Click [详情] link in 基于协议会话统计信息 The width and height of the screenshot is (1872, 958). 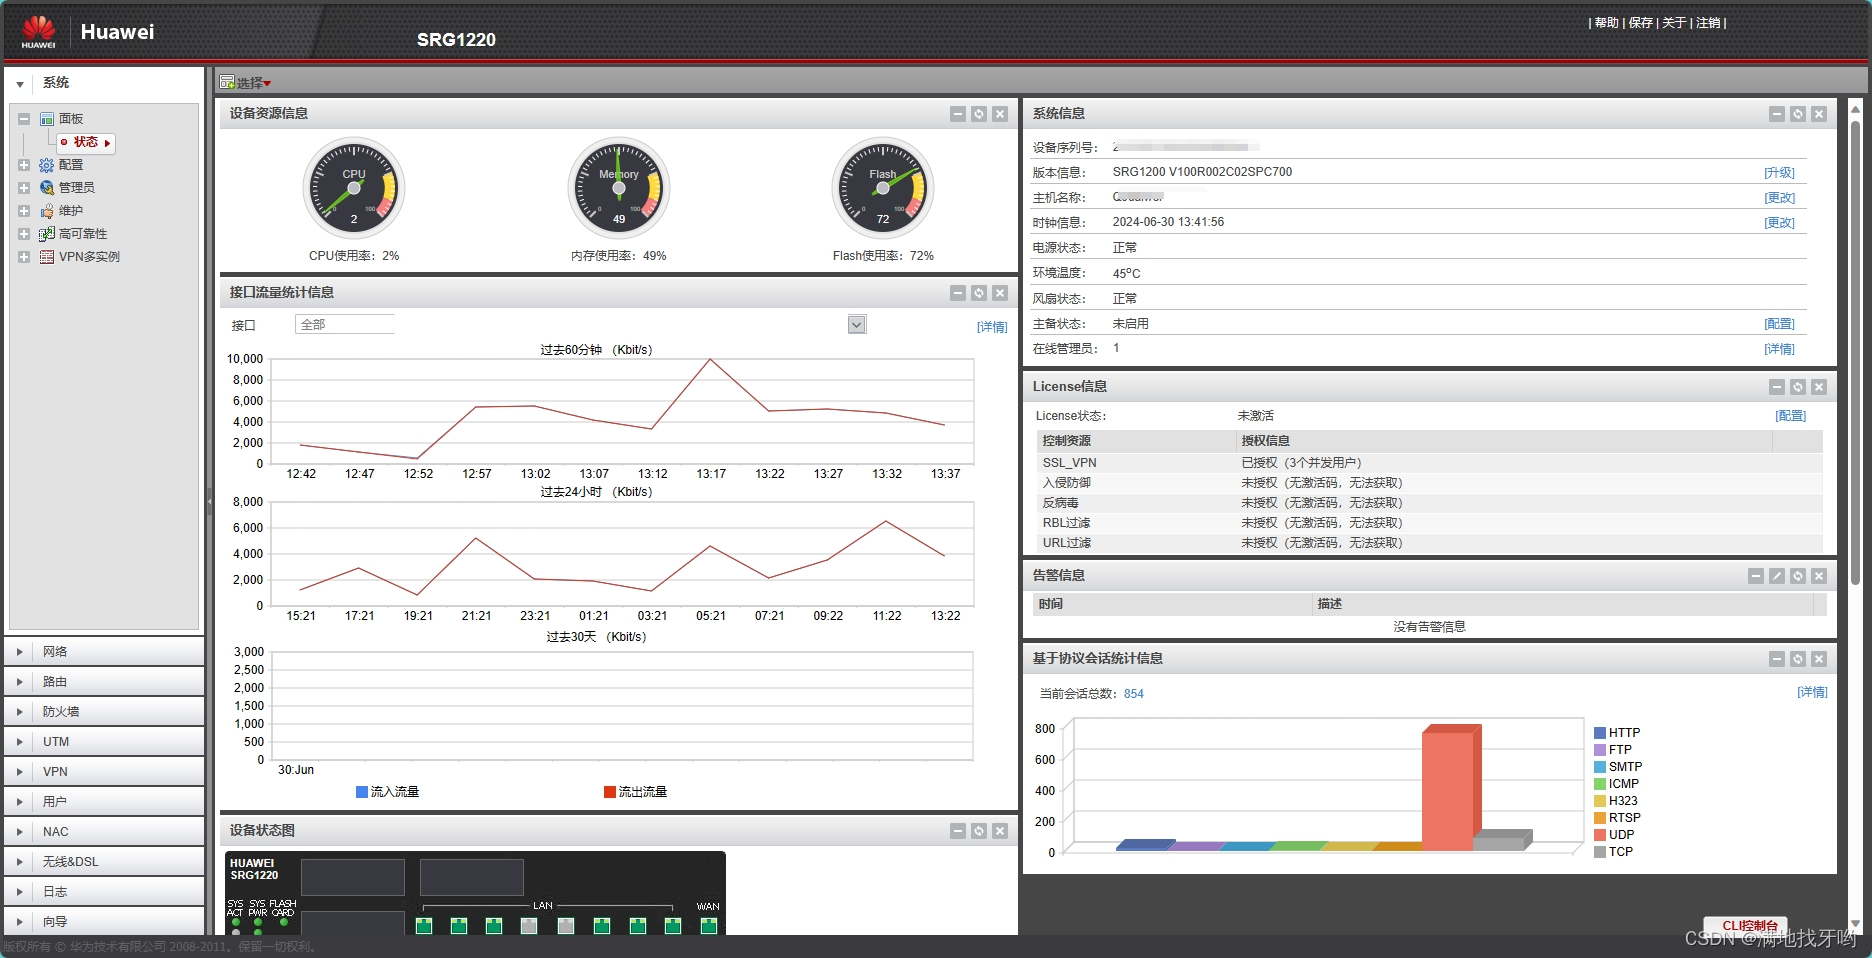pos(1812,692)
